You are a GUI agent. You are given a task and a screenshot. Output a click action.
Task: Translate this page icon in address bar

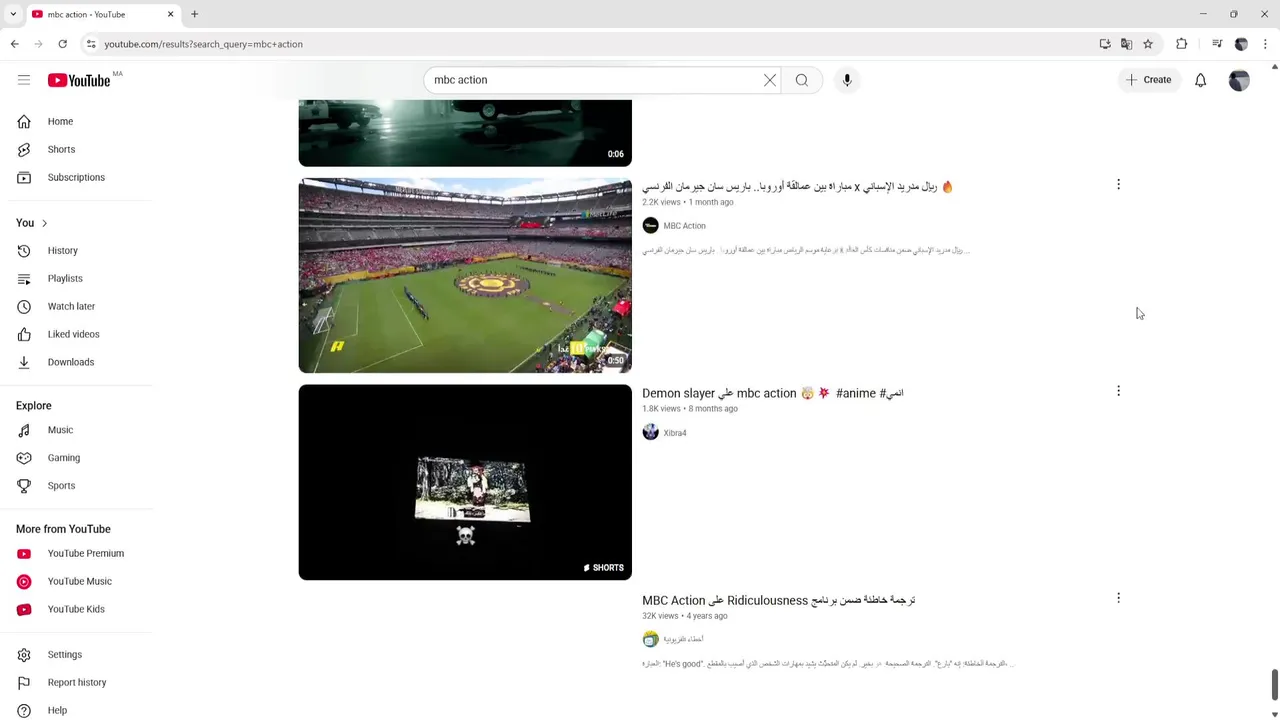pos(1127,44)
